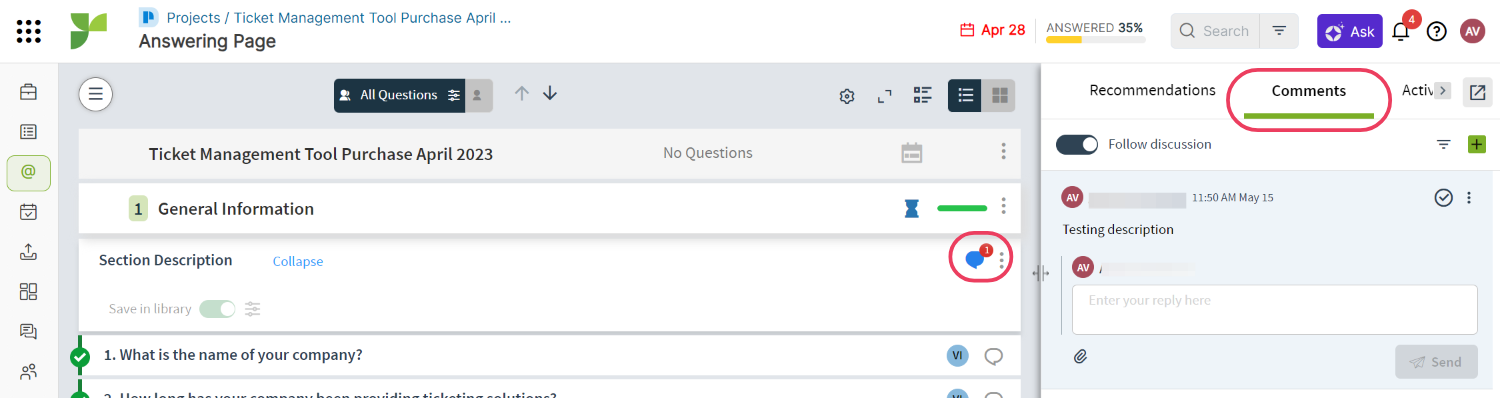
Task: Click the attachment paperclip icon
Action: pyautogui.click(x=1081, y=356)
